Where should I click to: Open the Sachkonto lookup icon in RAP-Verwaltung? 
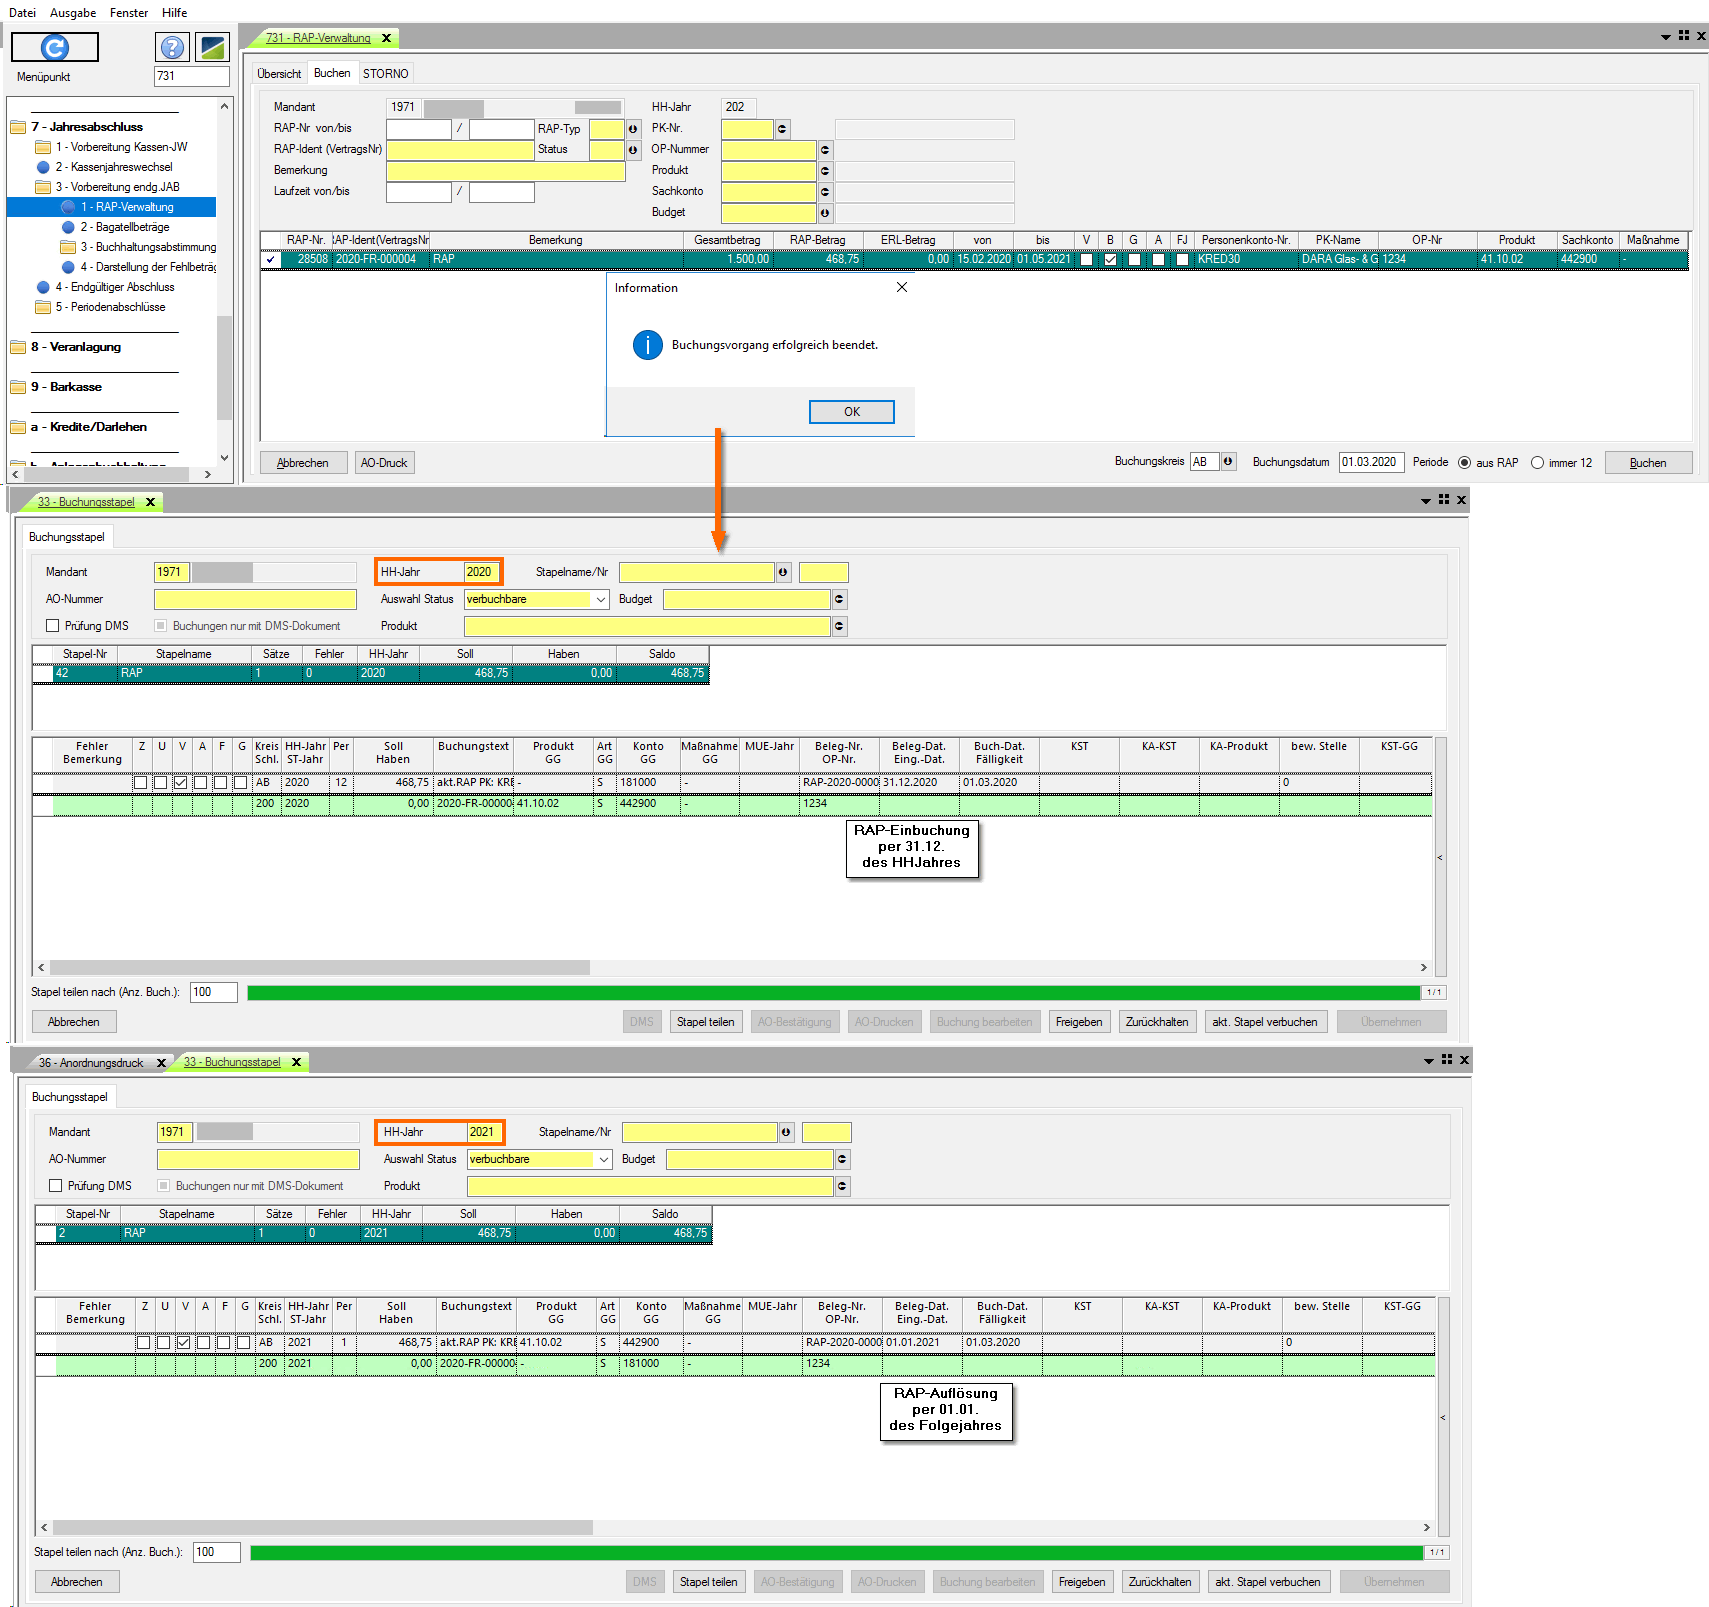pyautogui.click(x=825, y=192)
